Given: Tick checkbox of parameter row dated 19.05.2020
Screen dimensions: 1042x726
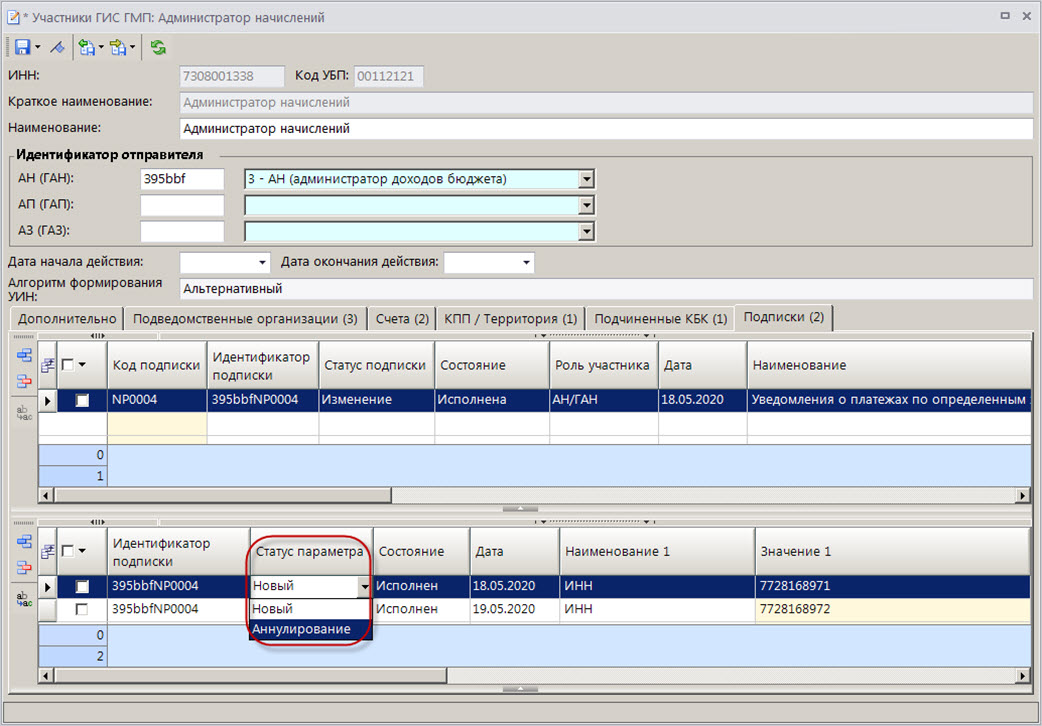Looking at the screenshot, I should [x=82, y=609].
